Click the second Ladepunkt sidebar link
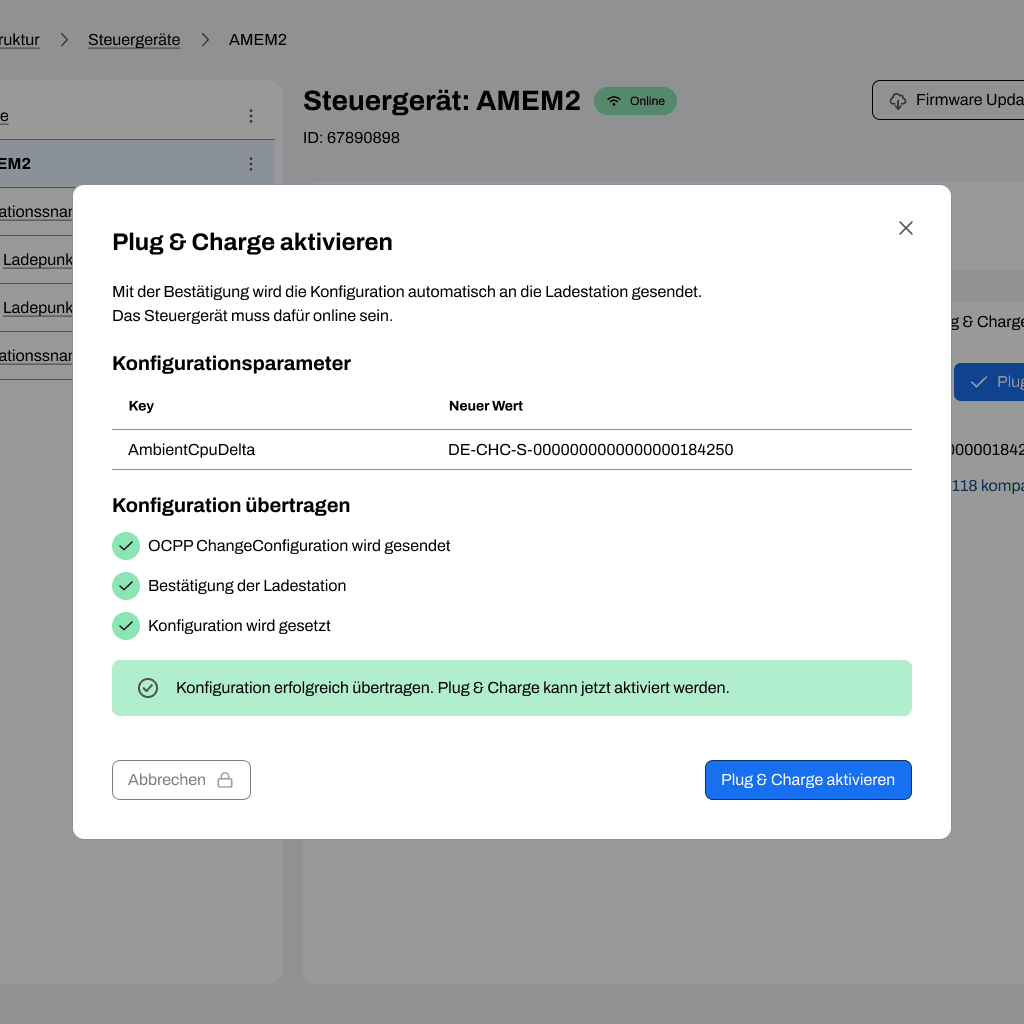The width and height of the screenshot is (1024, 1024). pos(37,308)
